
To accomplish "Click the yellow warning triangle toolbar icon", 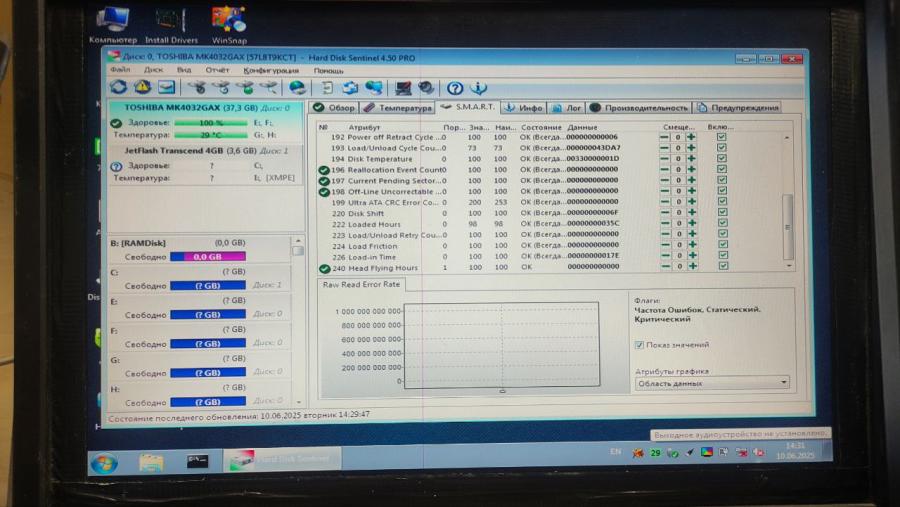I will (142, 88).
